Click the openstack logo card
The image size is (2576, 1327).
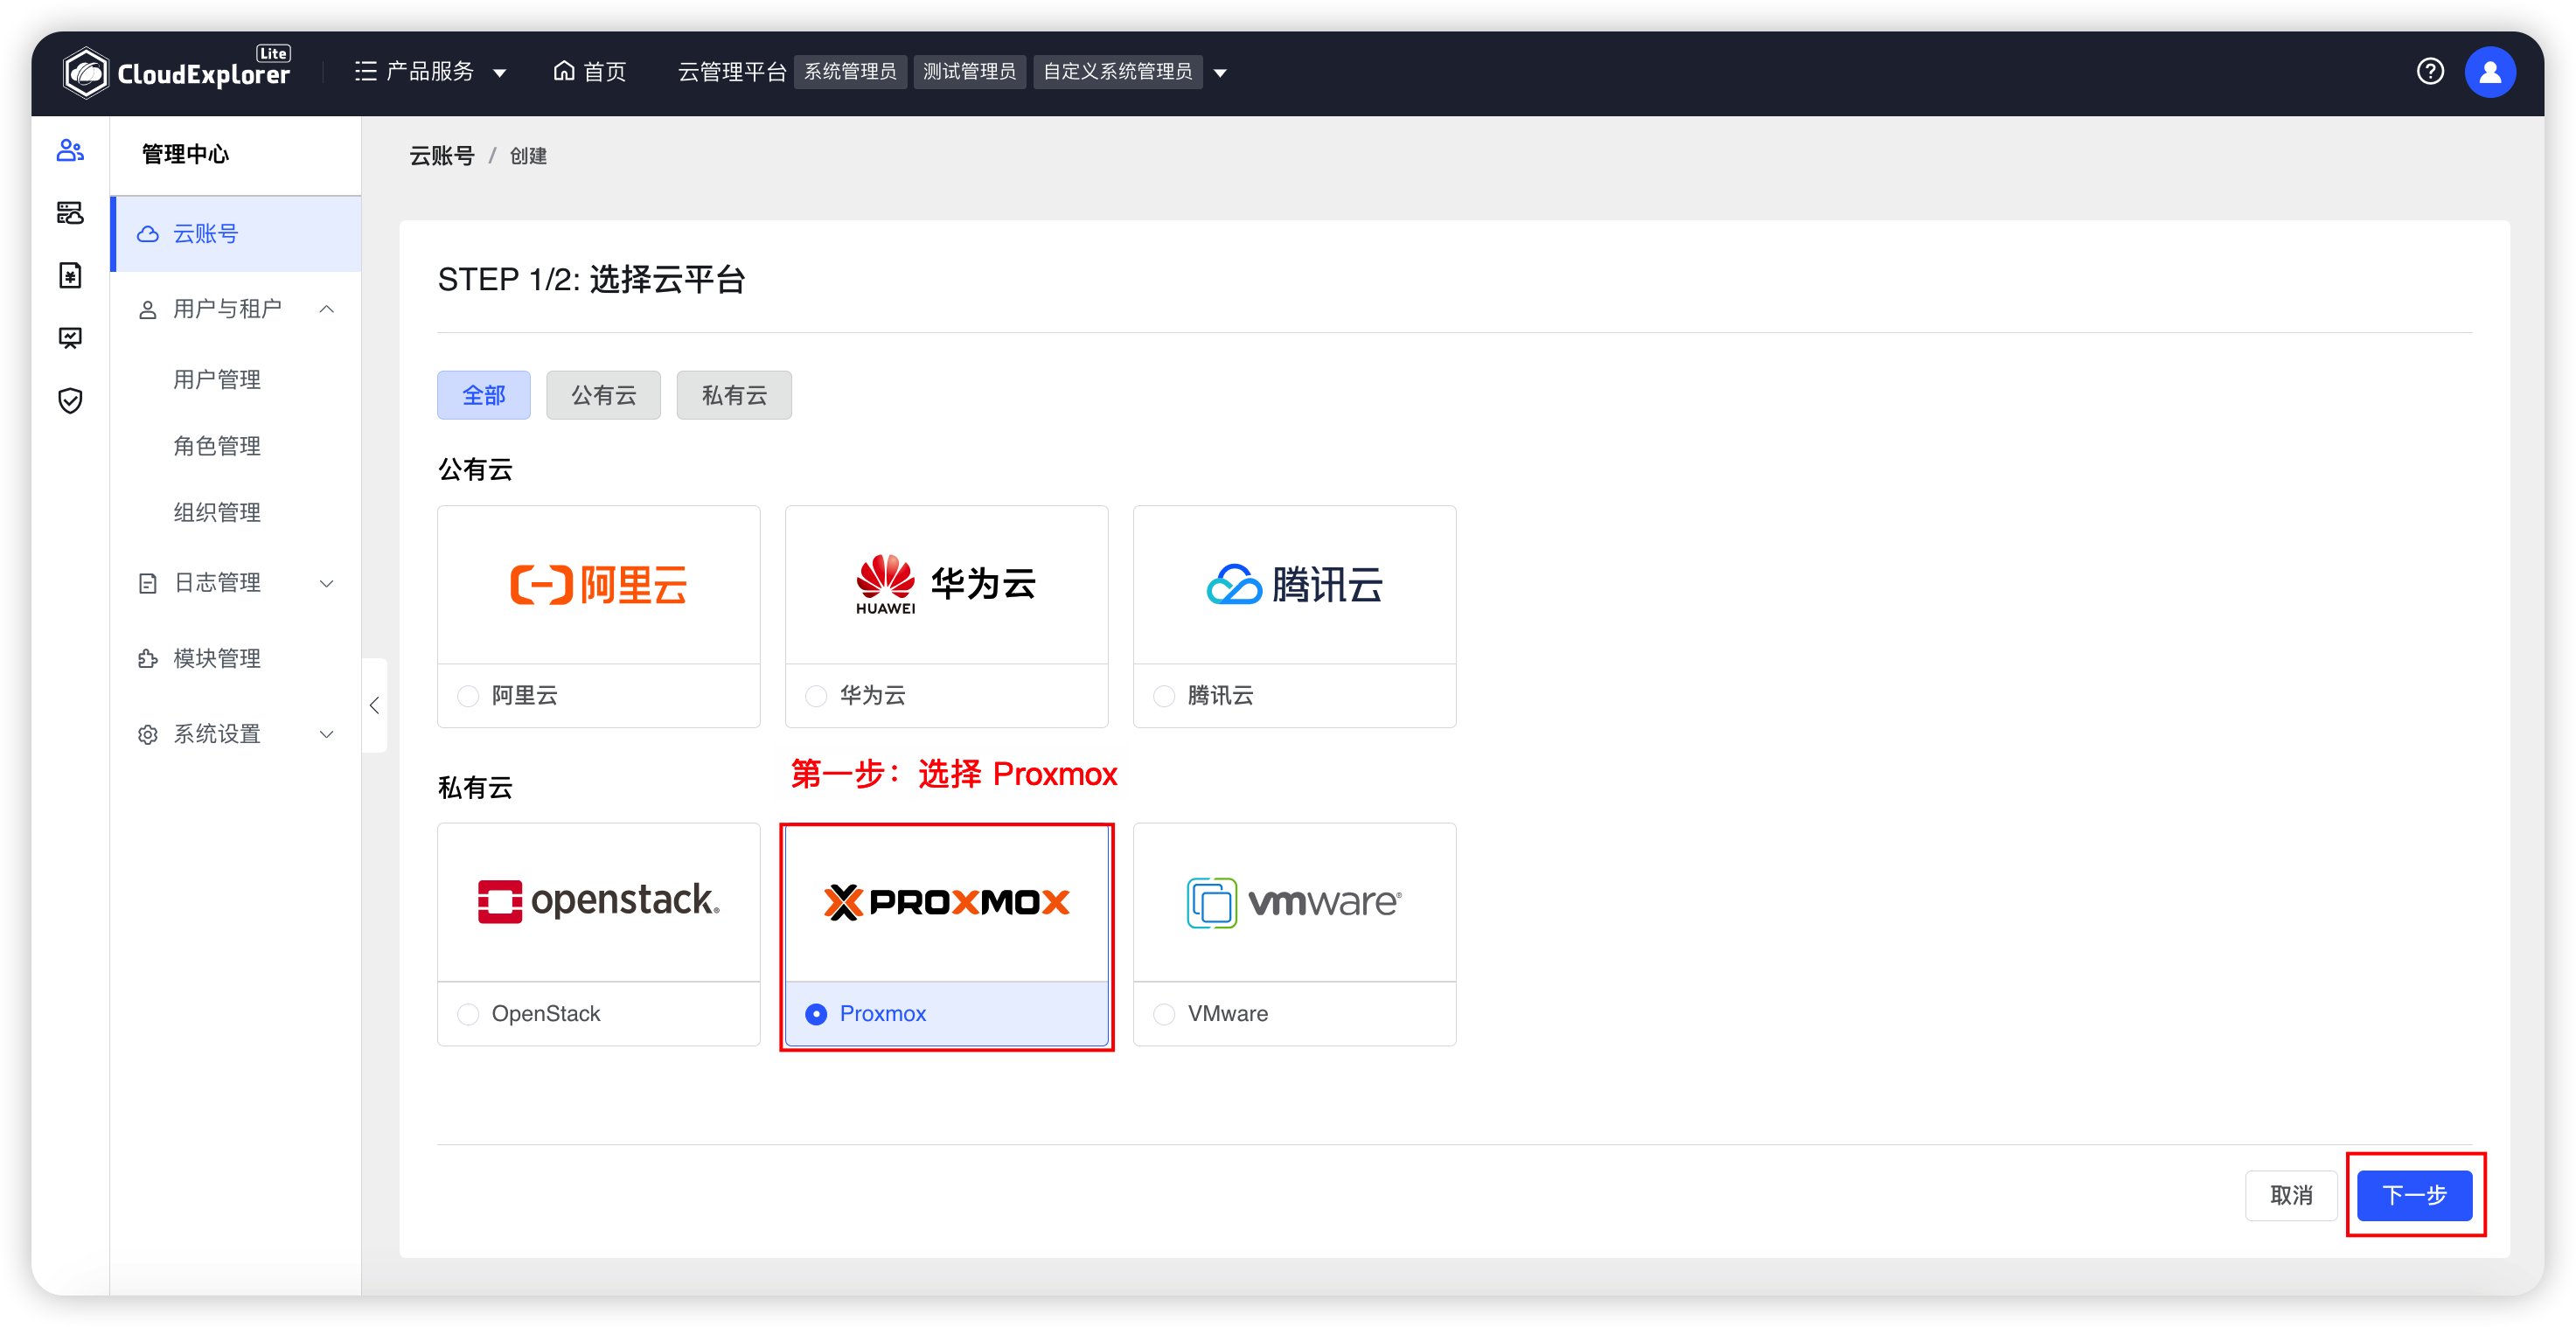[599, 902]
